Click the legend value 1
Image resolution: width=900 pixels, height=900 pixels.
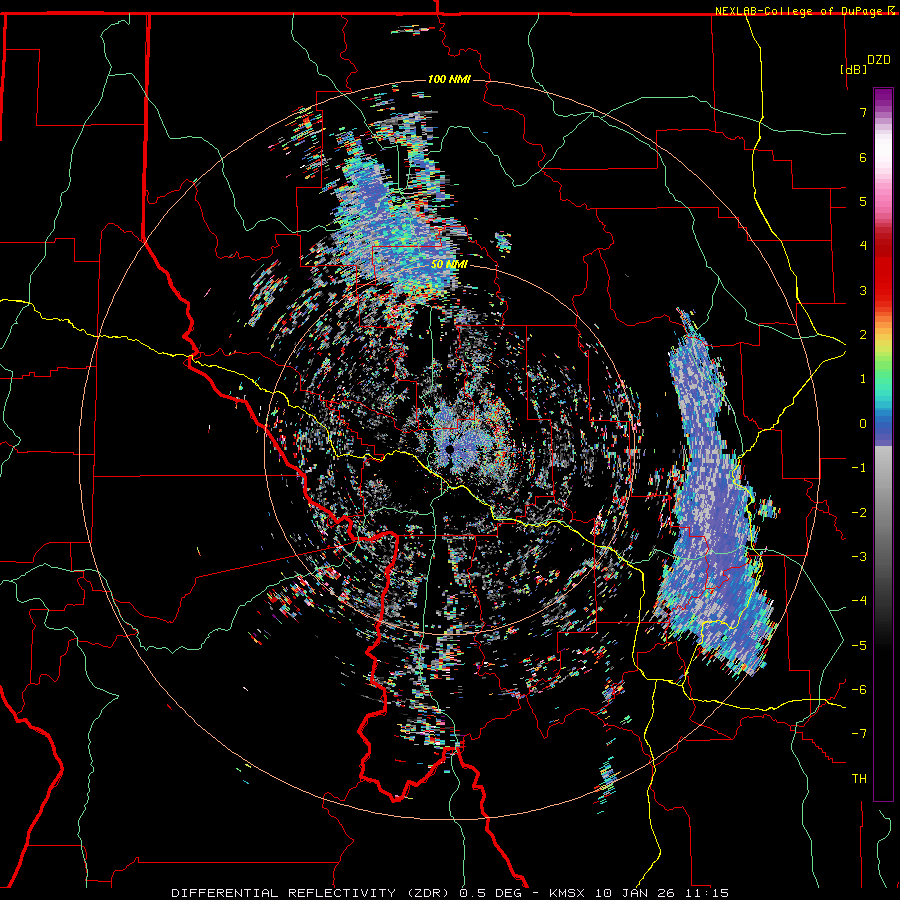(x=863, y=379)
